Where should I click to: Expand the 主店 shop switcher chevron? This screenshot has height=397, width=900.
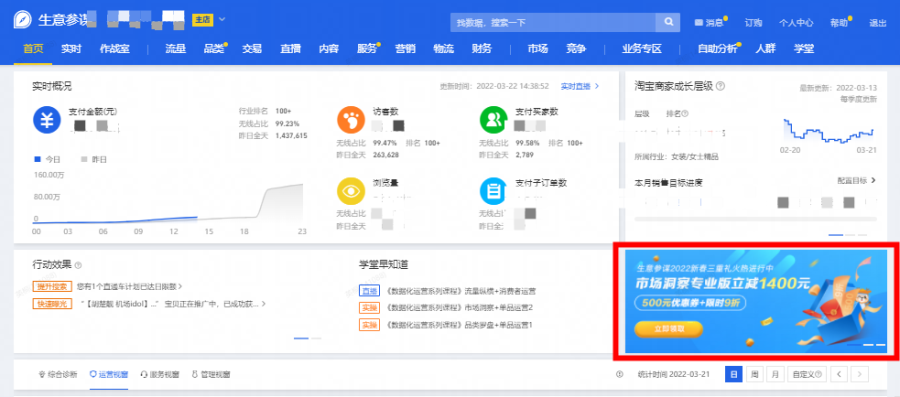222,20
